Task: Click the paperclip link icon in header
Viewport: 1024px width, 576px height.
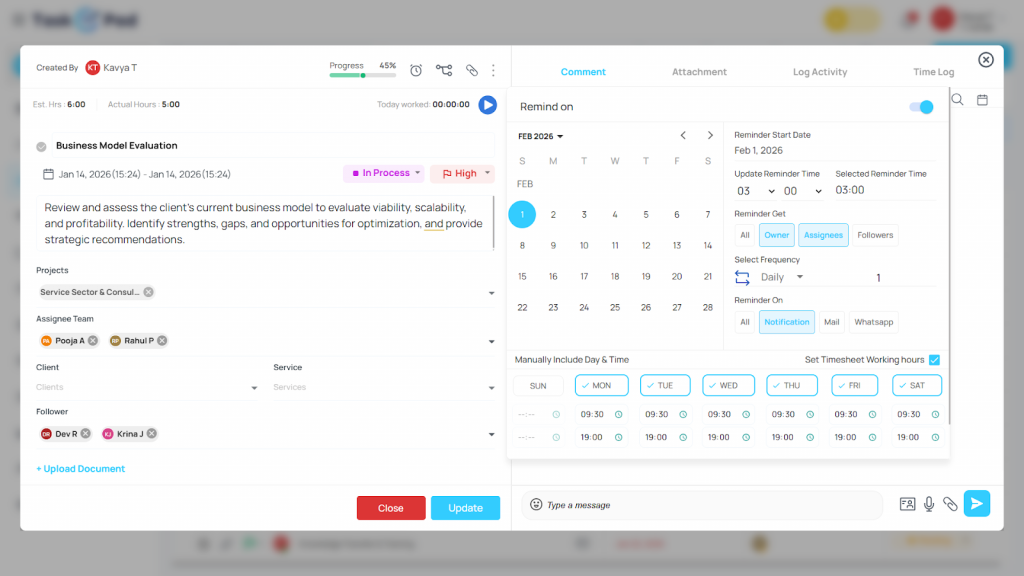Action: pyautogui.click(x=472, y=70)
